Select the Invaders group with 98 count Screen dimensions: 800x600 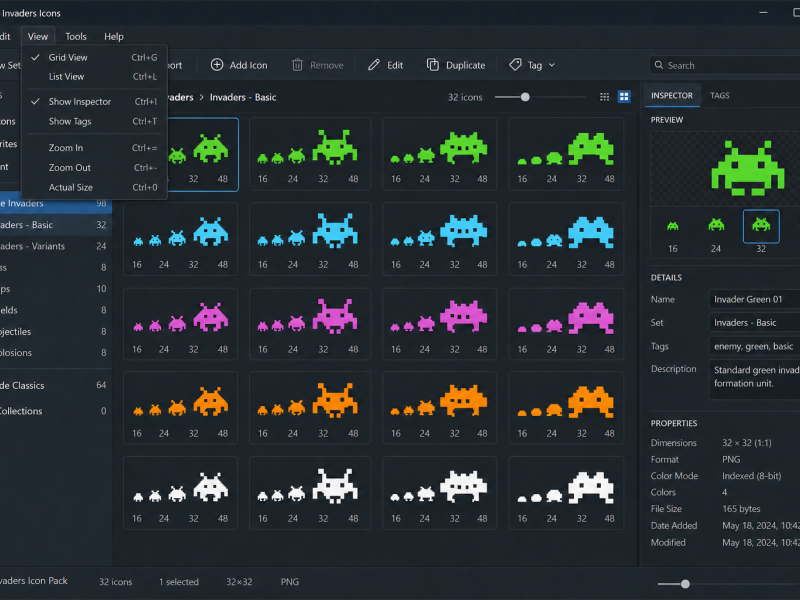pyautogui.click(x=56, y=203)
